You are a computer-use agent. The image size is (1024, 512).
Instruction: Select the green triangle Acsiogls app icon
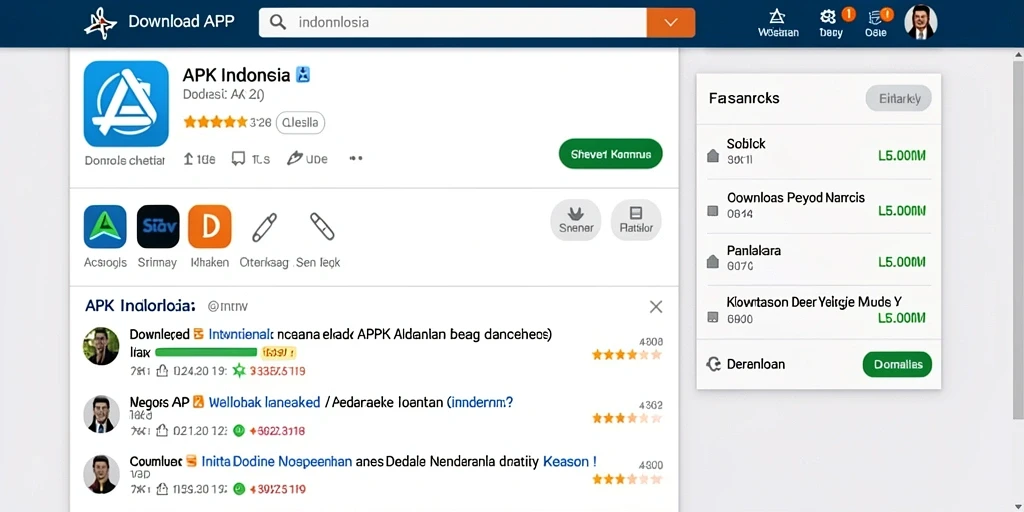click(x=104, y=227)
